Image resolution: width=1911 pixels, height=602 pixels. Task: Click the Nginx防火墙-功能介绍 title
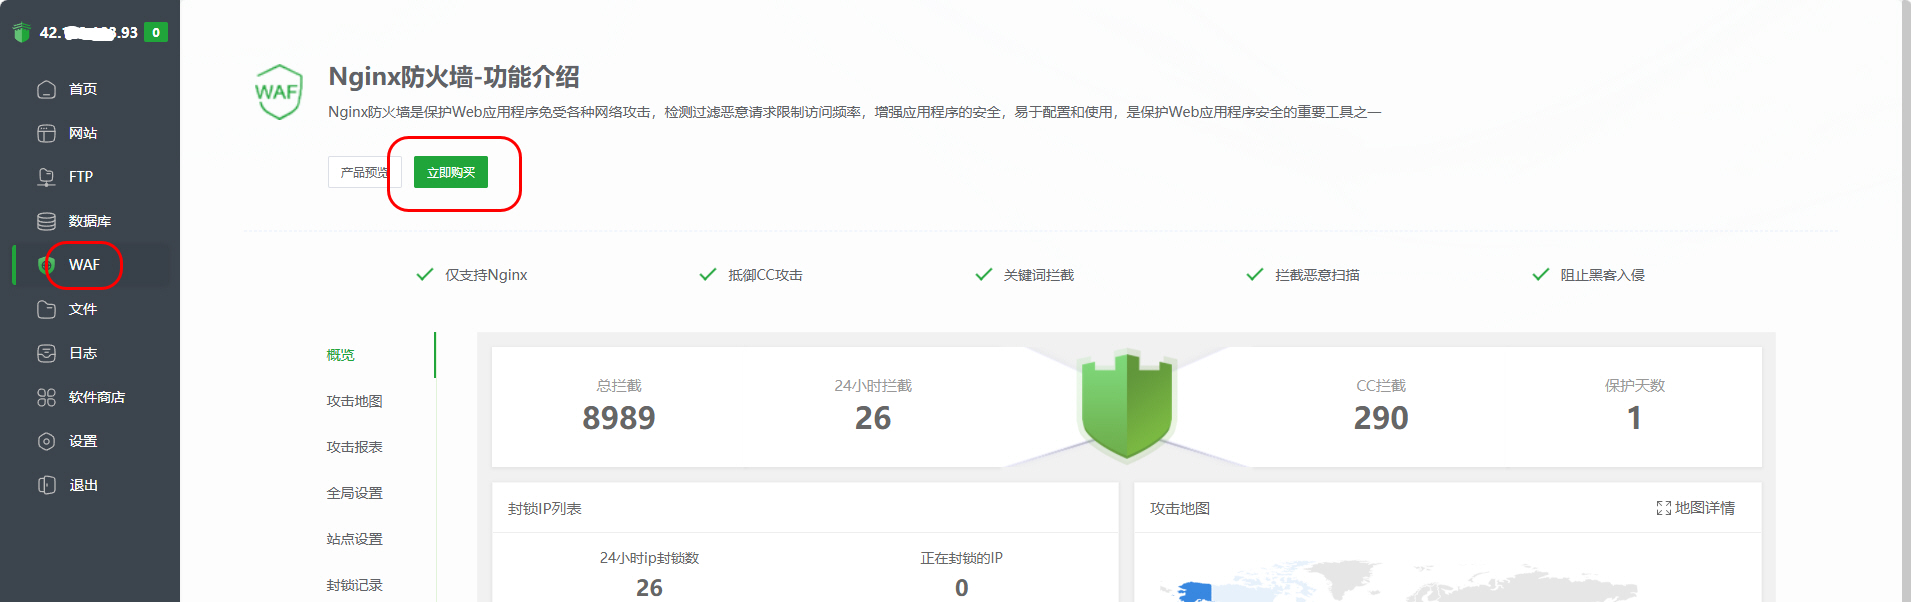[x=454, y=77]
